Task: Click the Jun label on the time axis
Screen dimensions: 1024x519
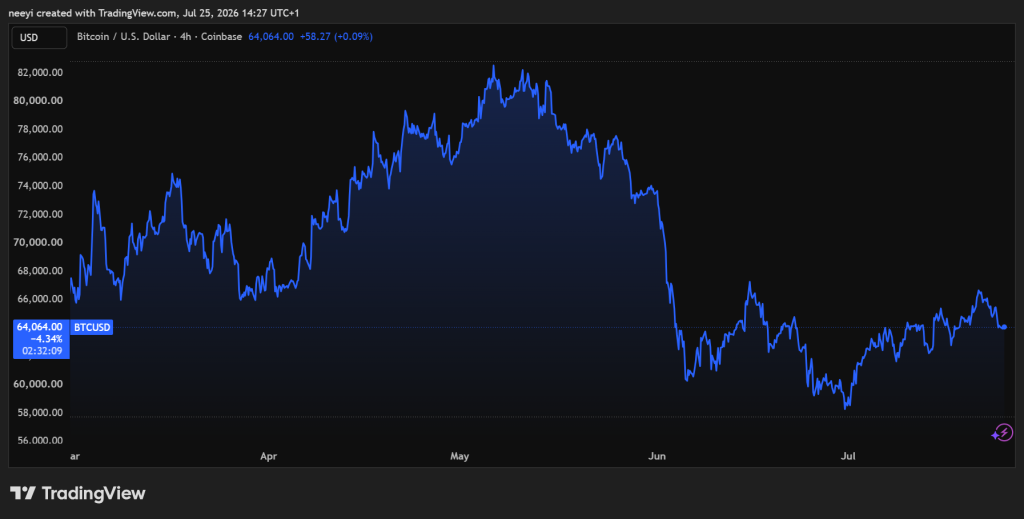Action: [x=656, y=456]
